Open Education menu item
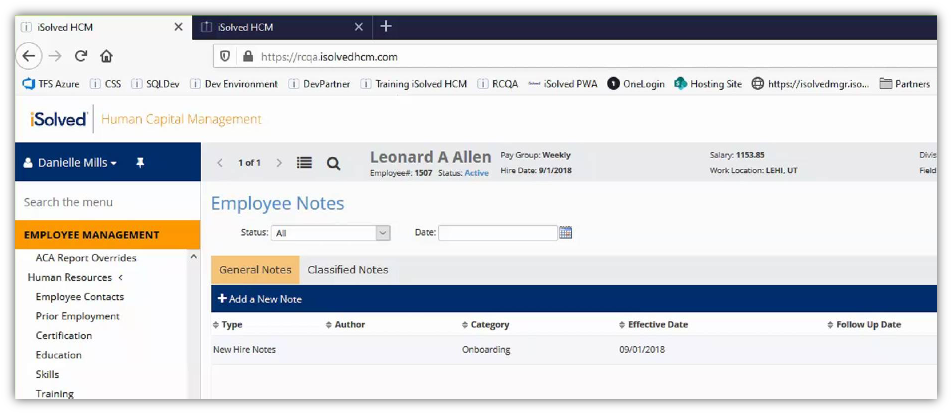952x414 pixels. coord(58,355)
